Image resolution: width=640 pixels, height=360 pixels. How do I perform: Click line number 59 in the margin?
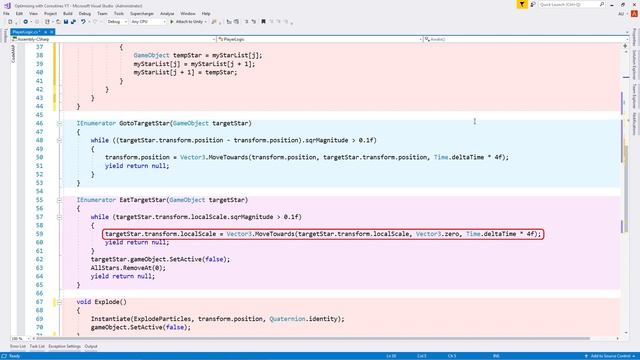[39, 234]
